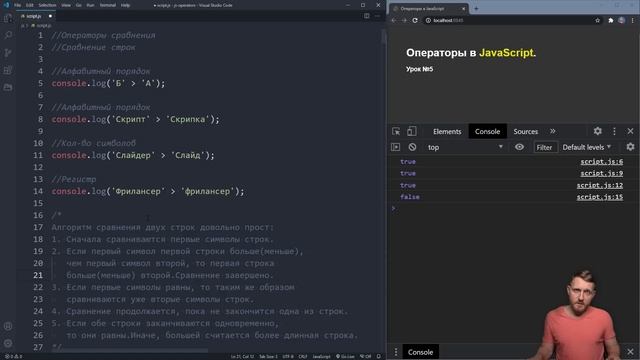This screenshot has width=640, height=360.
Task: Switch to the Elements tab in DevTools
Action: (447, 131)
